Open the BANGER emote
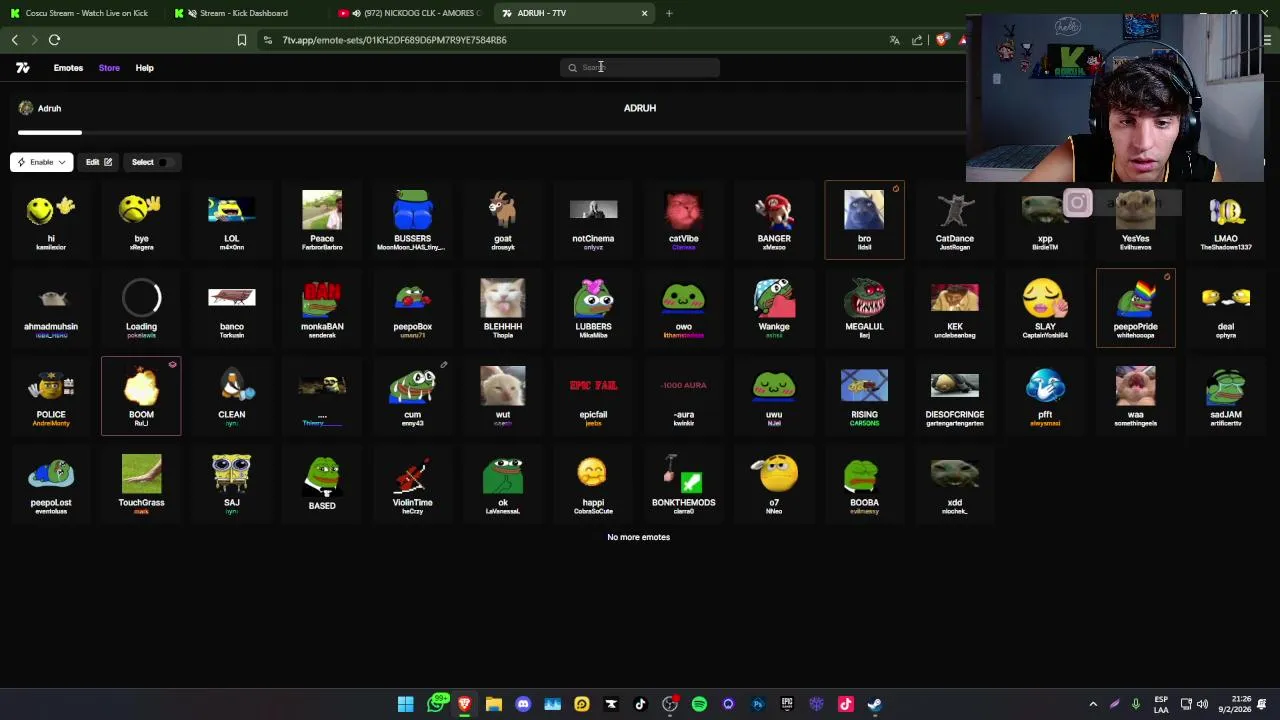The height and width of the screenshot is (720, 1280). (774, 220)
